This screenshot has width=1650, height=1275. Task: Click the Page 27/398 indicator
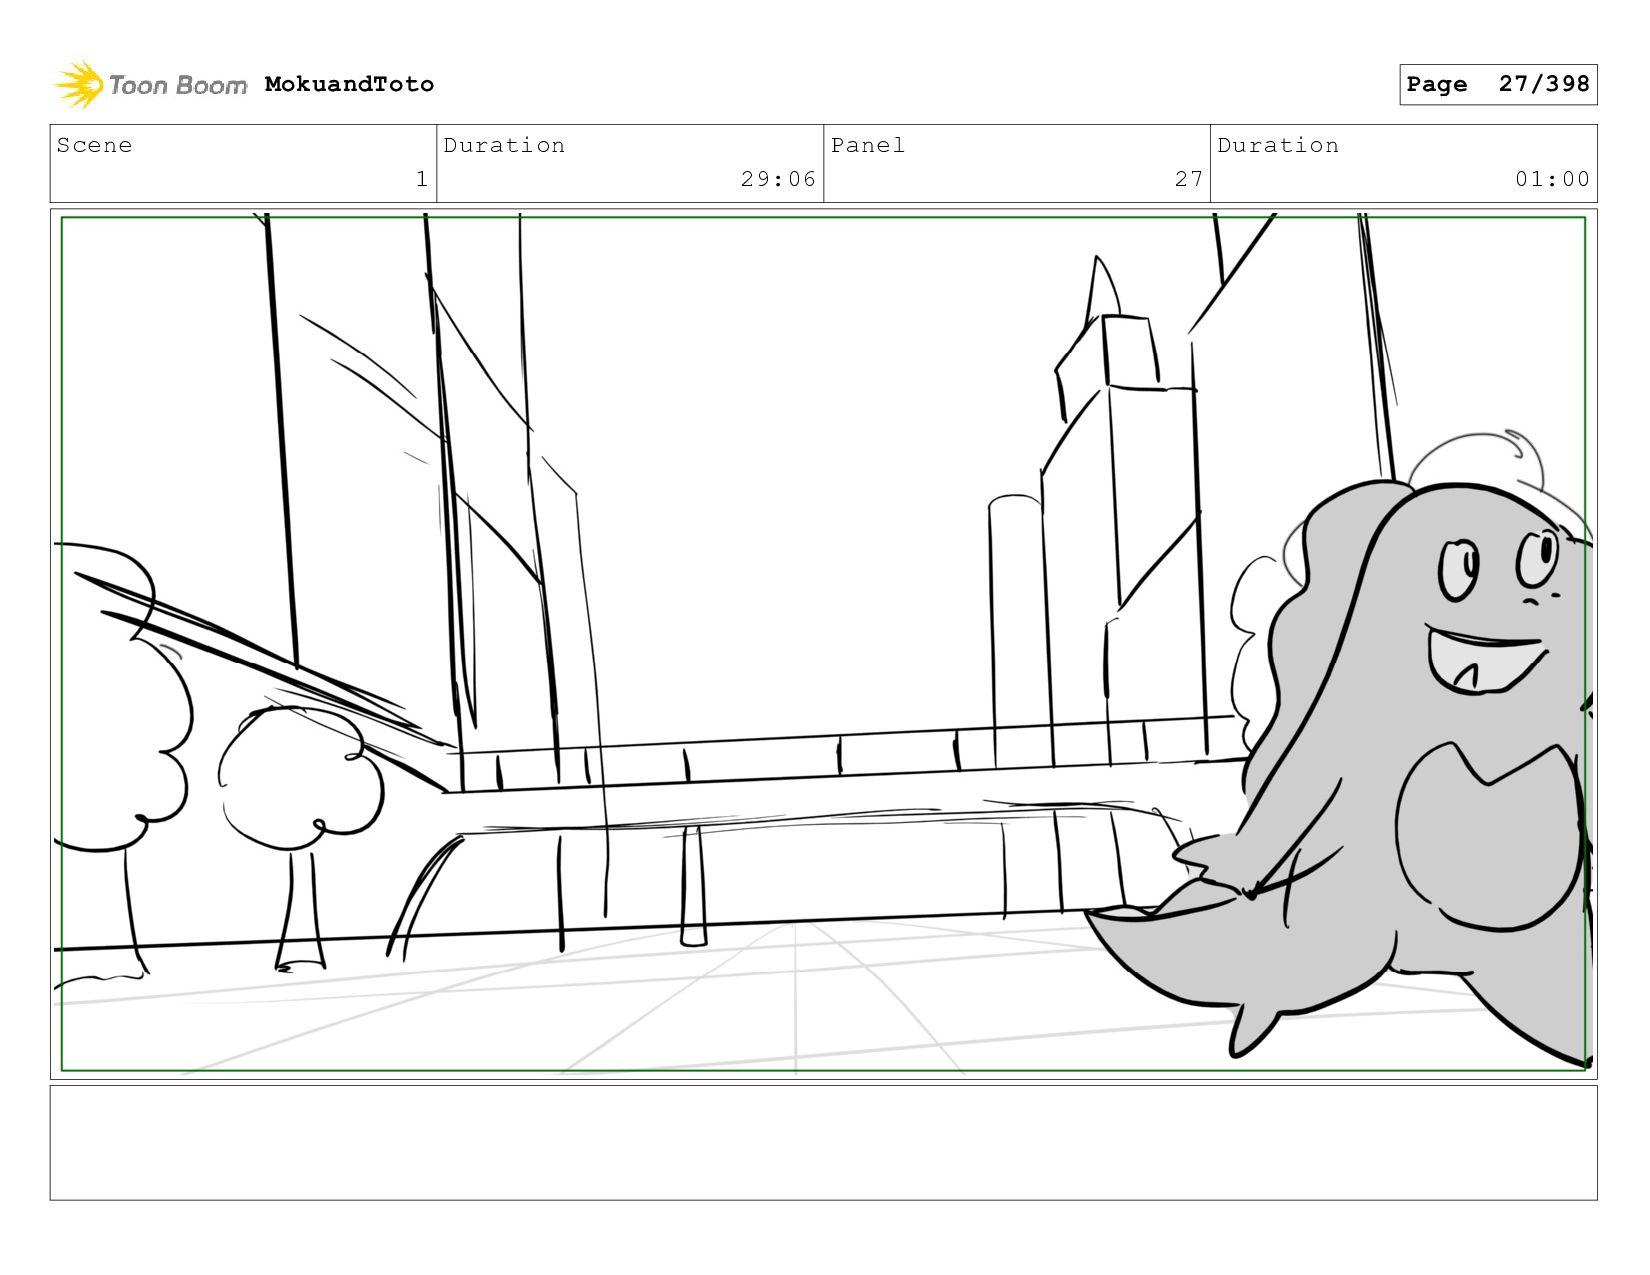(x=1498, y=84)
